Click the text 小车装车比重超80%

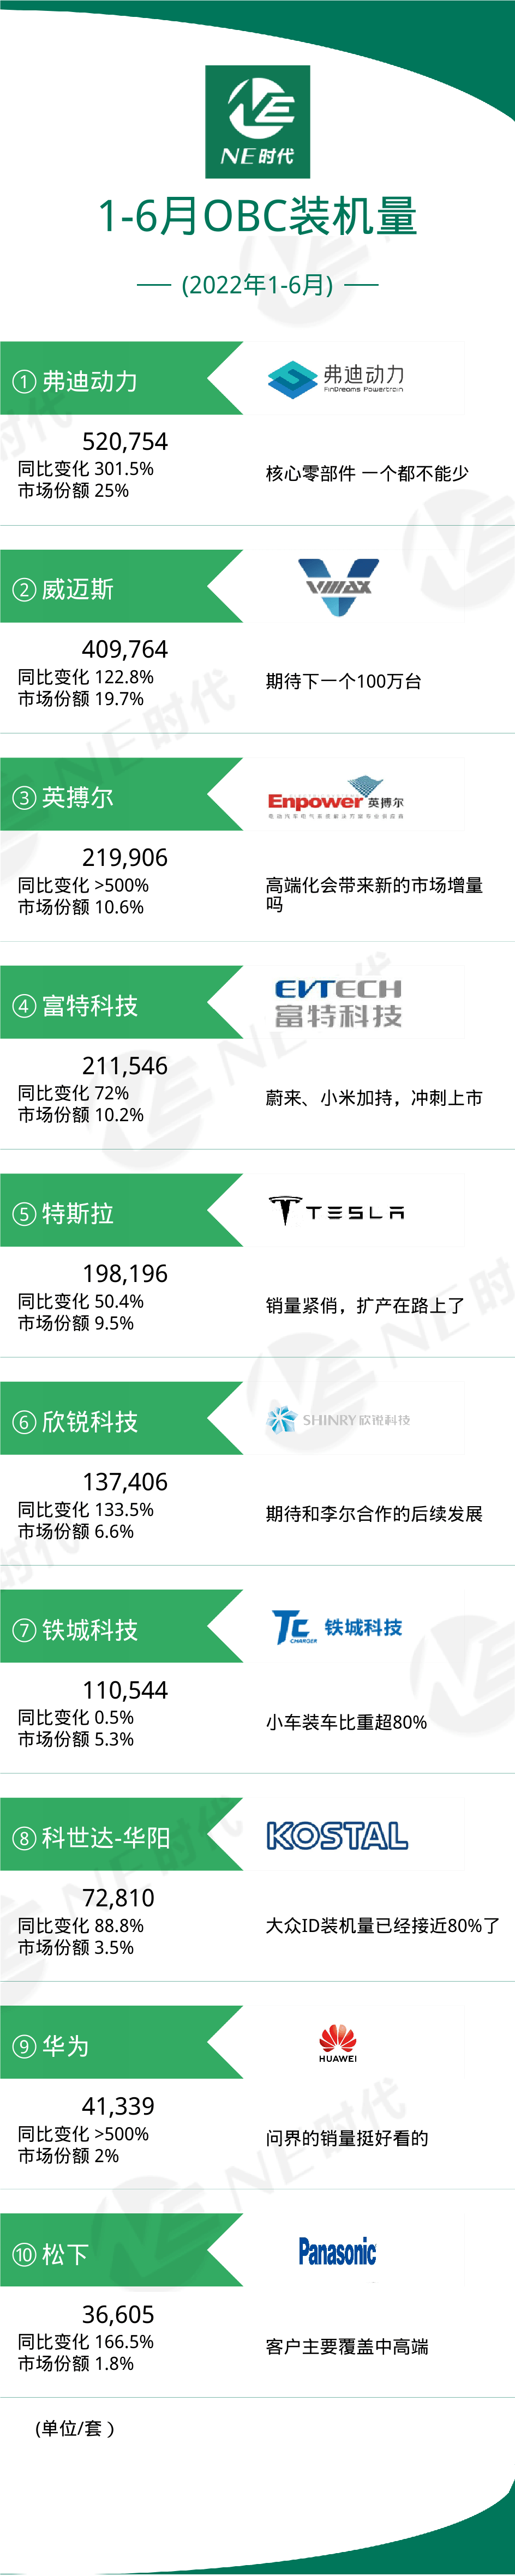(346, 1722)
